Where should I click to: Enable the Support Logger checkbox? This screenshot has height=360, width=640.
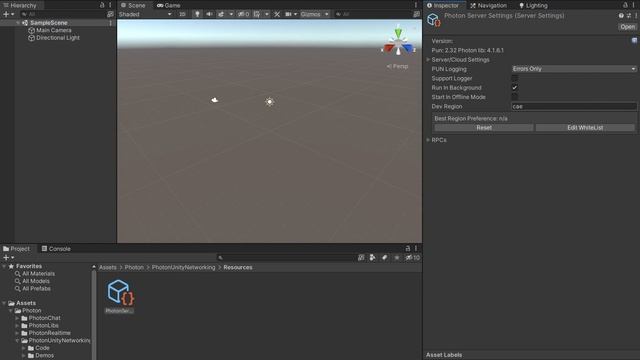(x=515, y=78)
